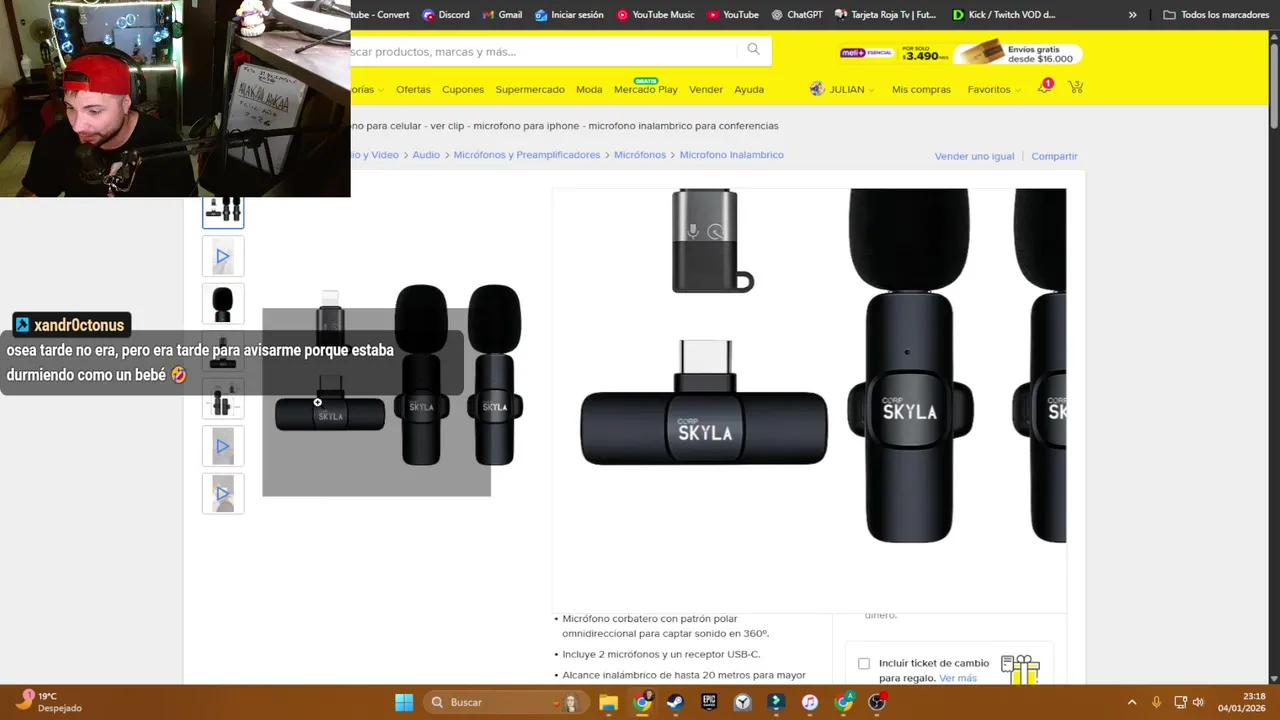Image resolution: width=1280 pixels, height=720 pixels.
Task: Open the Micrófonos breadcrumb
Action: click(x=640, y=155)
